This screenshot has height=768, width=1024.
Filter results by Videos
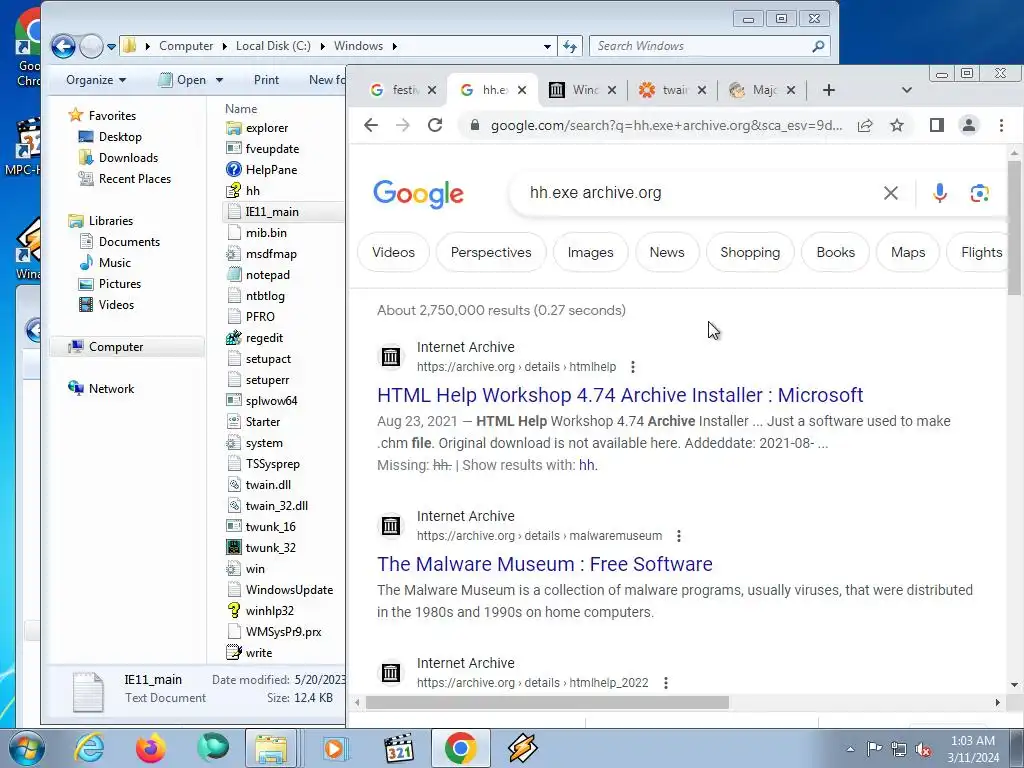click(x=393, y=253)
